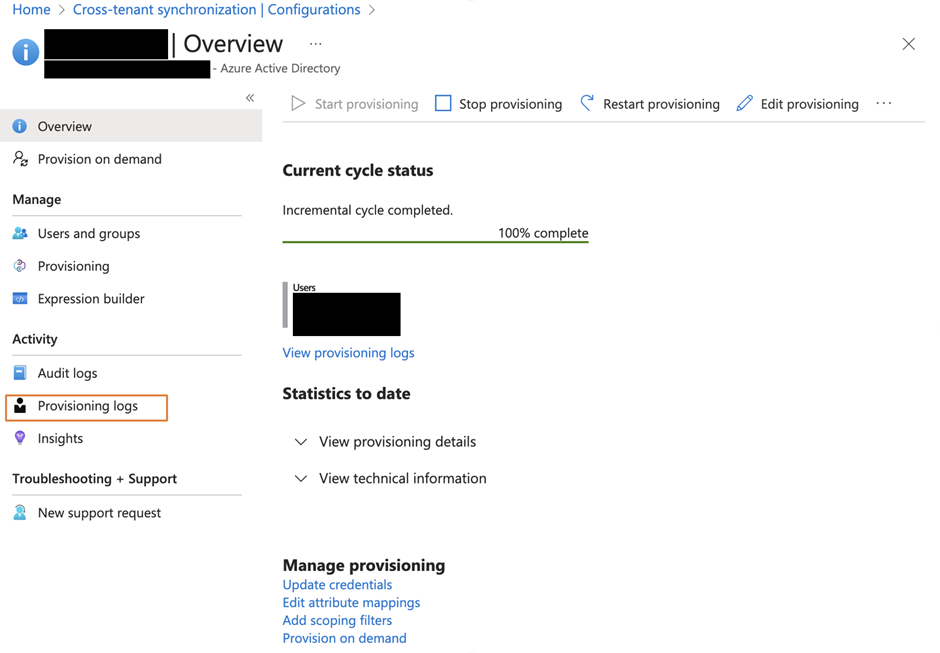
Task: Click Edit provisioning button label
Action: (809, 104)
